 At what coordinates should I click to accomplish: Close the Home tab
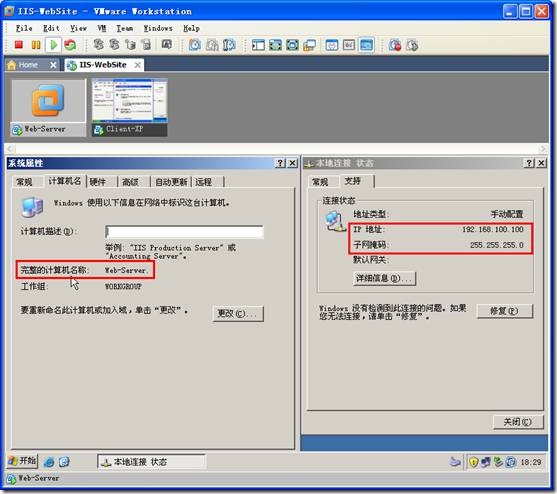point(53,65)
